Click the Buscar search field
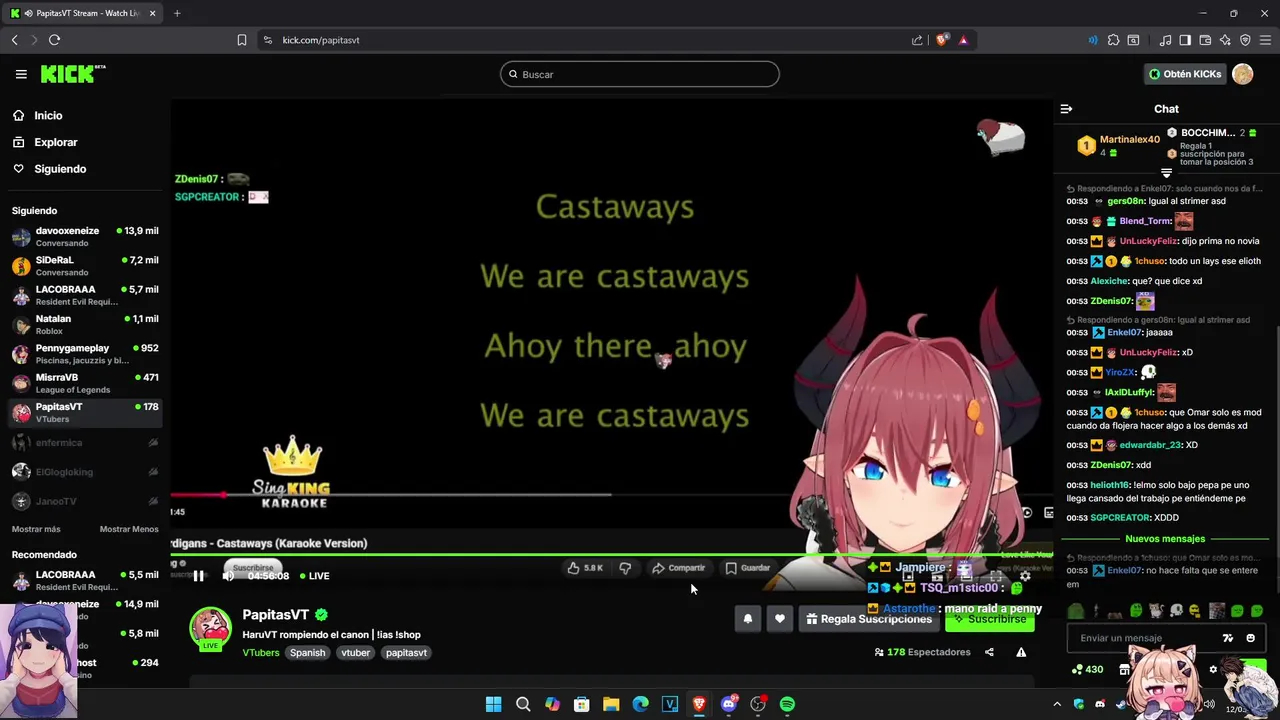This screenshot has height=720, width=1280. 640,74
